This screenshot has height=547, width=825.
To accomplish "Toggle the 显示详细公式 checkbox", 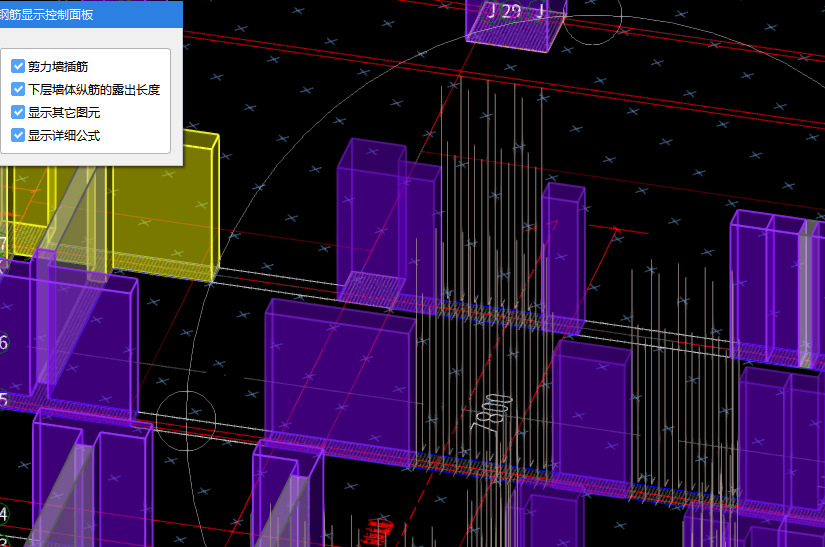I will [x=18, y=135].
